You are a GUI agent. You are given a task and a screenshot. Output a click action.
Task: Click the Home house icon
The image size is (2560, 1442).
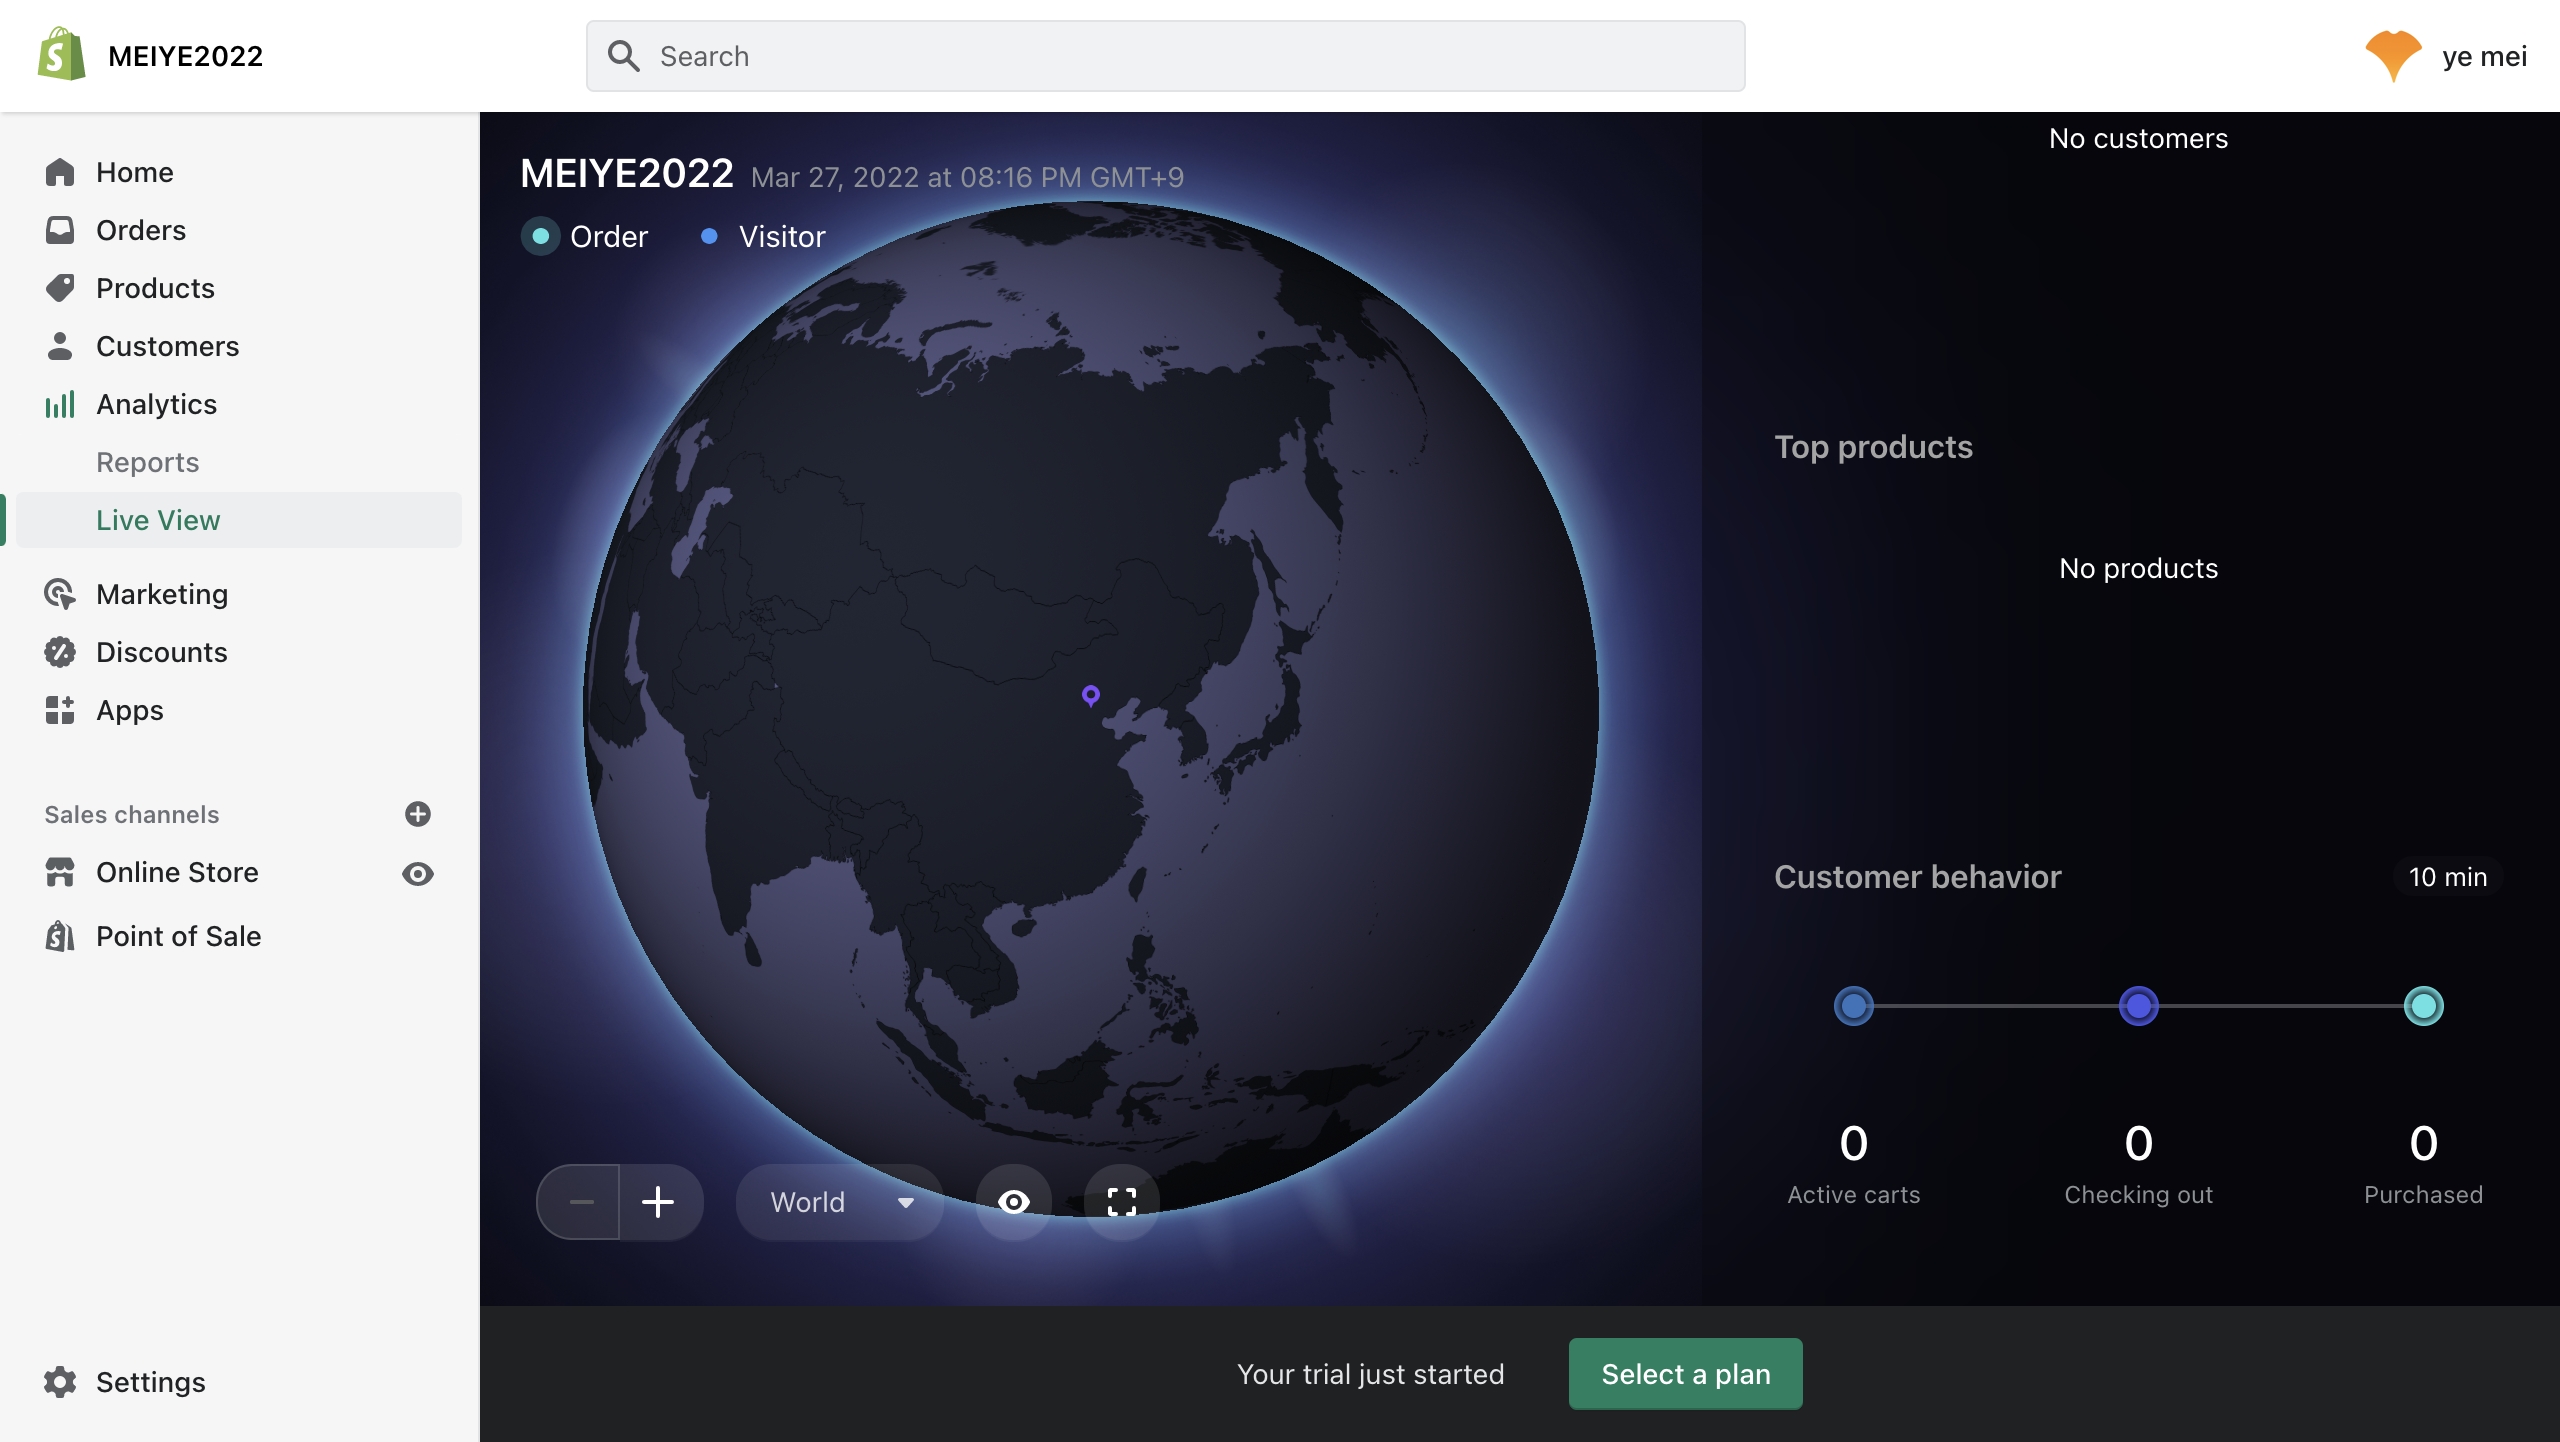point(60,172)
